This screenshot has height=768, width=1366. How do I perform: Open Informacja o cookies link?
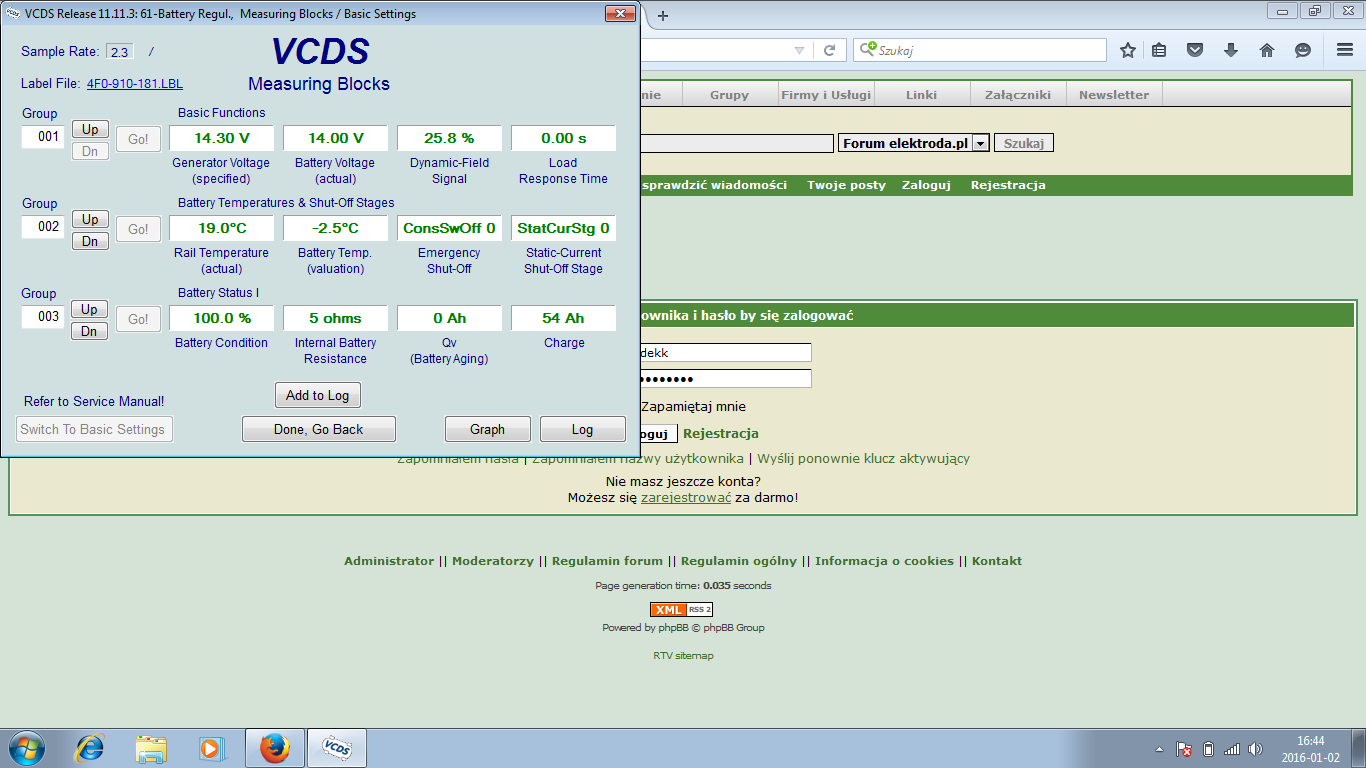coord(884,561)
